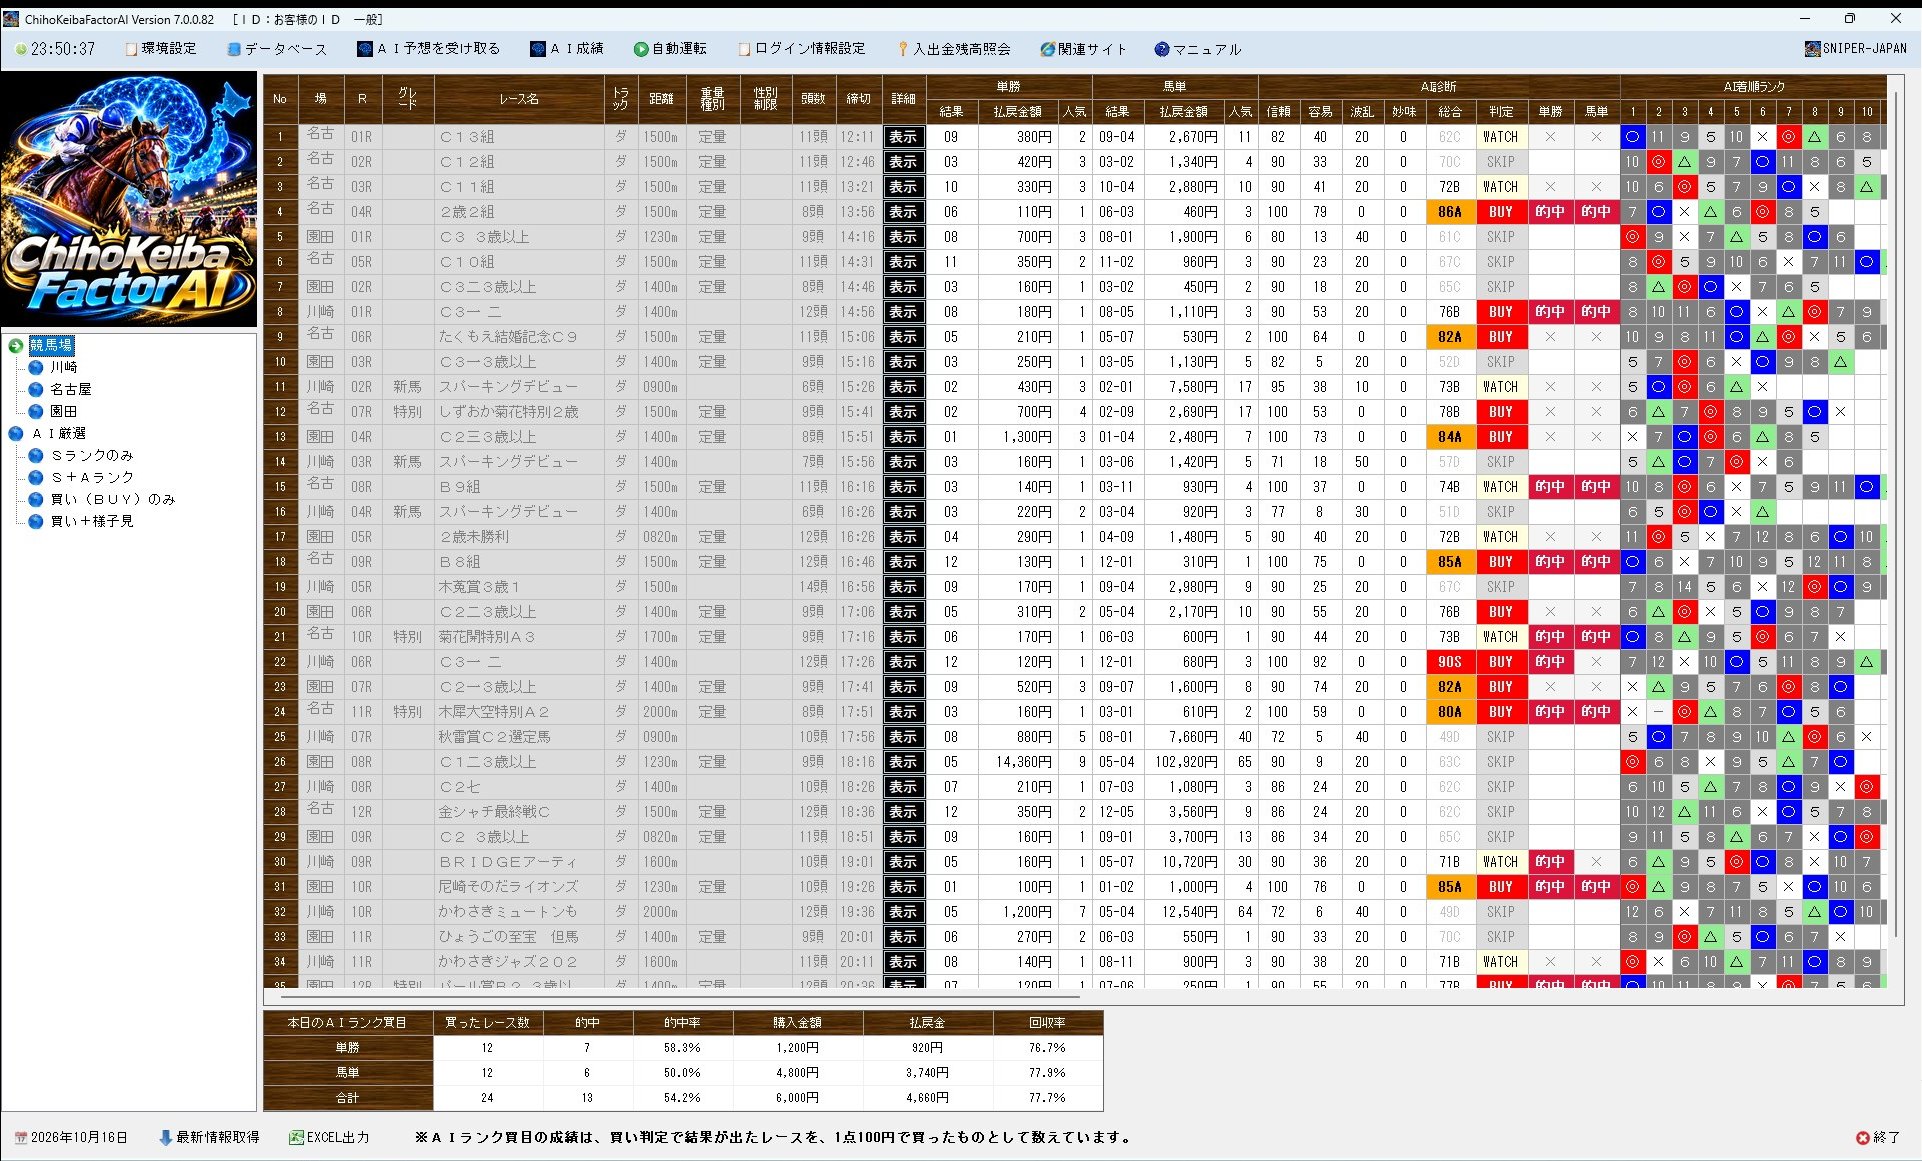The image size is (1922, 1161).
Task: Click the 14,360円 payout cell
Action: (x=1017, y=762)
